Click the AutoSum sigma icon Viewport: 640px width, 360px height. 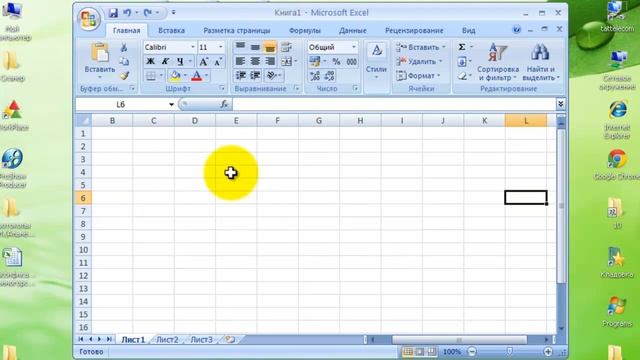[462, 47]
